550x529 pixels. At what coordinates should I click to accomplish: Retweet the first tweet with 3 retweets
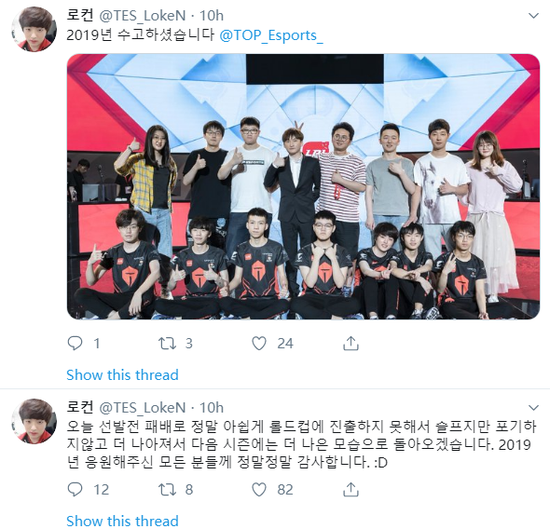(x=167, y=343)
